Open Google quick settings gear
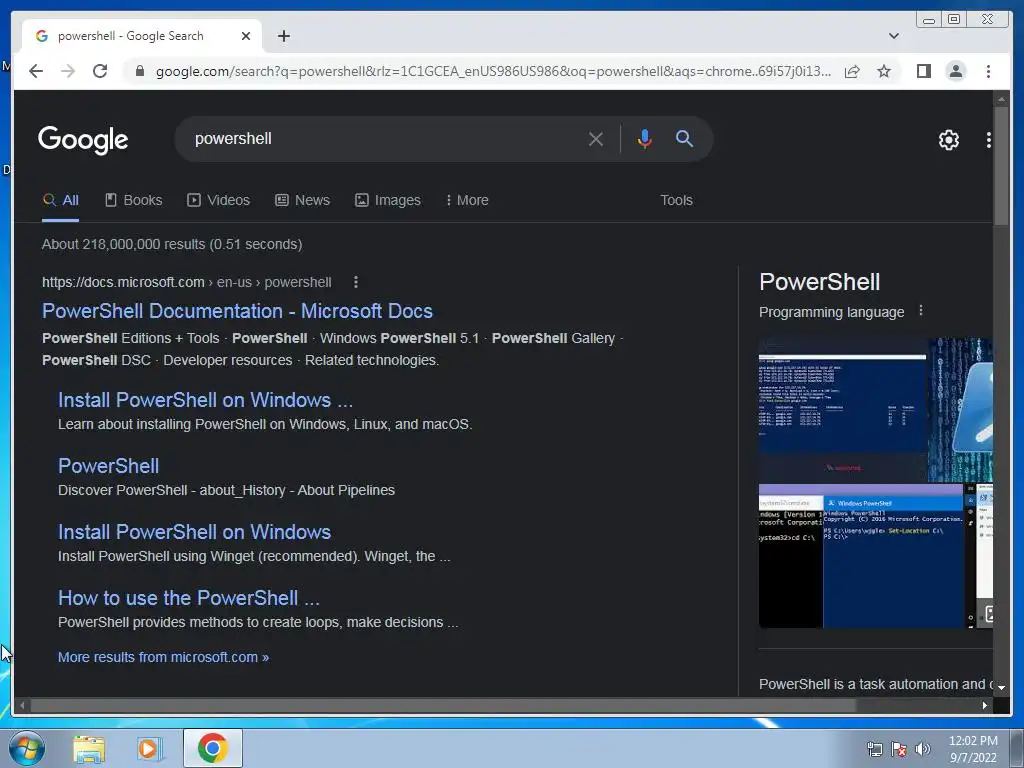This screenshot has height=768, width=1024. pyautogui.click(x=948, y=140)
